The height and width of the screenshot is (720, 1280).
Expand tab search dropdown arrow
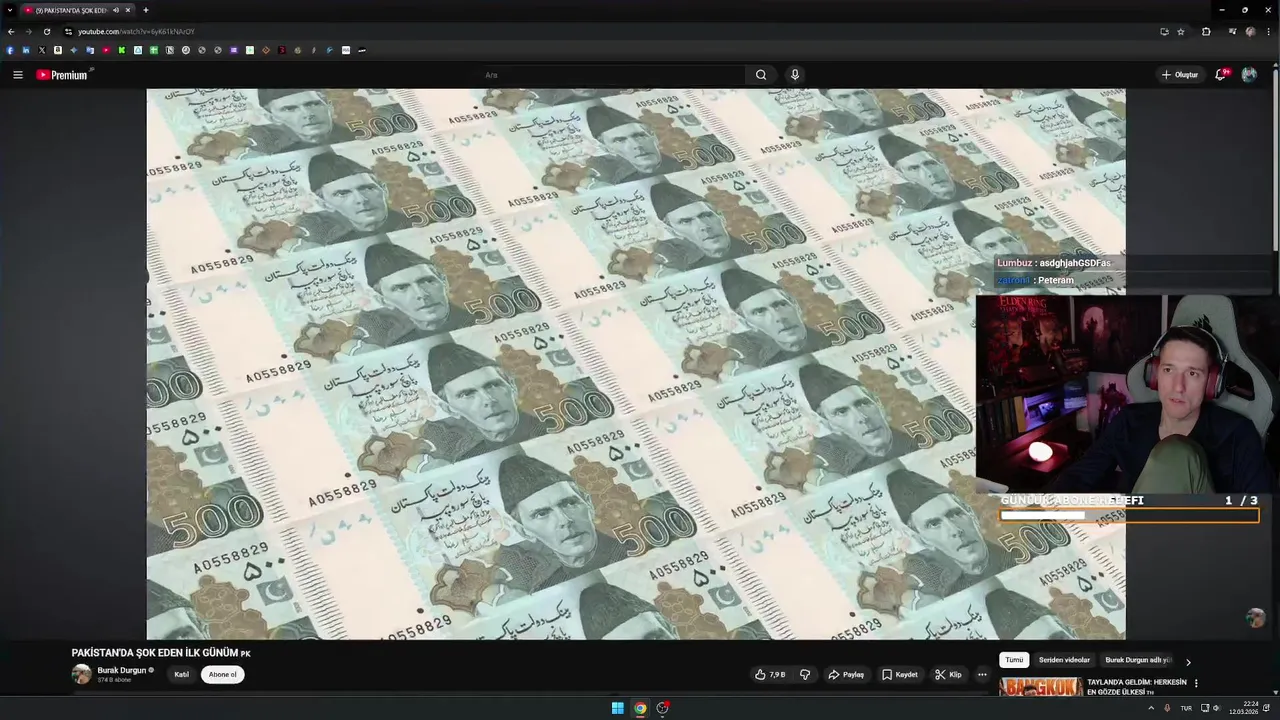tap(10, 10)
